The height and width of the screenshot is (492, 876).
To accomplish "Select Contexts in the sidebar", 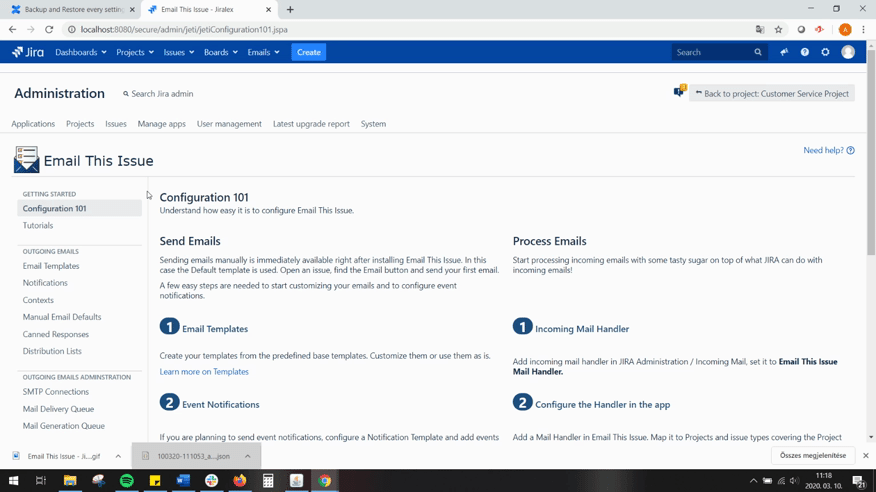I will 38,300.
